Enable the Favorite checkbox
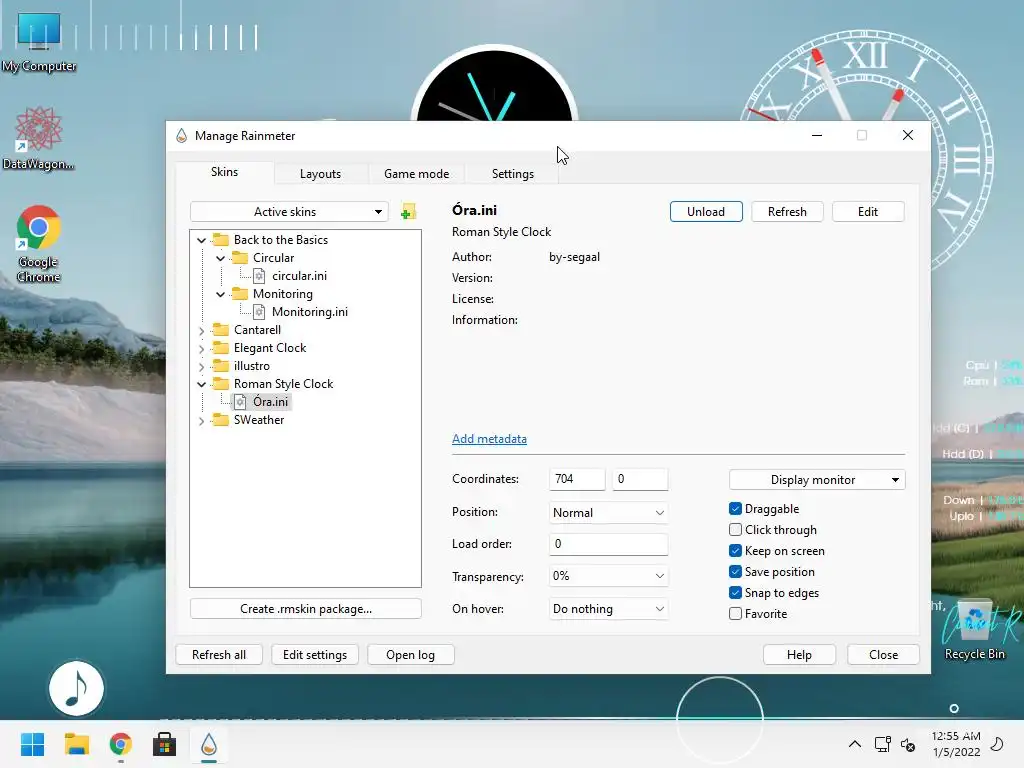 pos(735,613)
